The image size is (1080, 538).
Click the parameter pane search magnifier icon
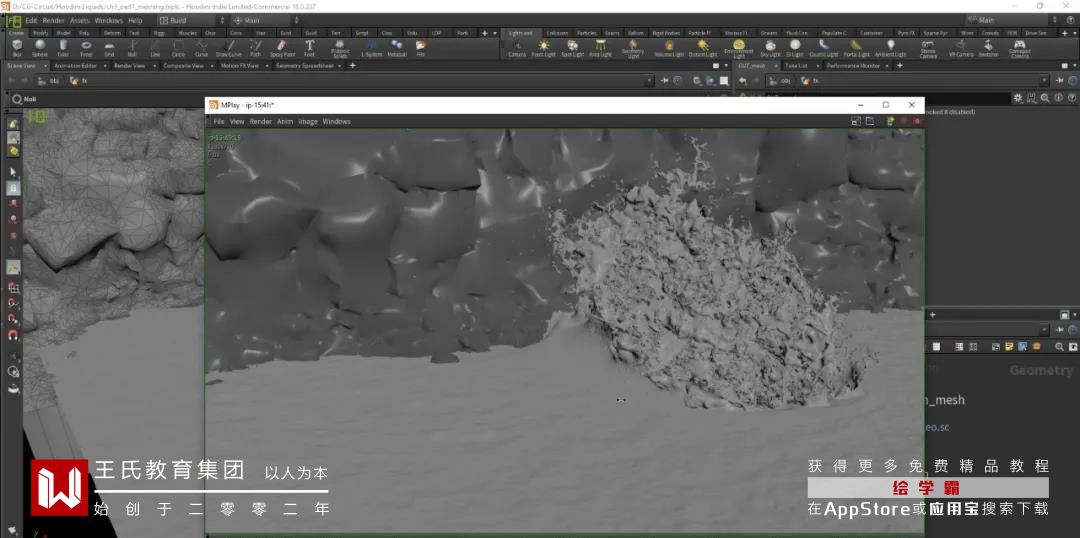[x=1046, y=99]
